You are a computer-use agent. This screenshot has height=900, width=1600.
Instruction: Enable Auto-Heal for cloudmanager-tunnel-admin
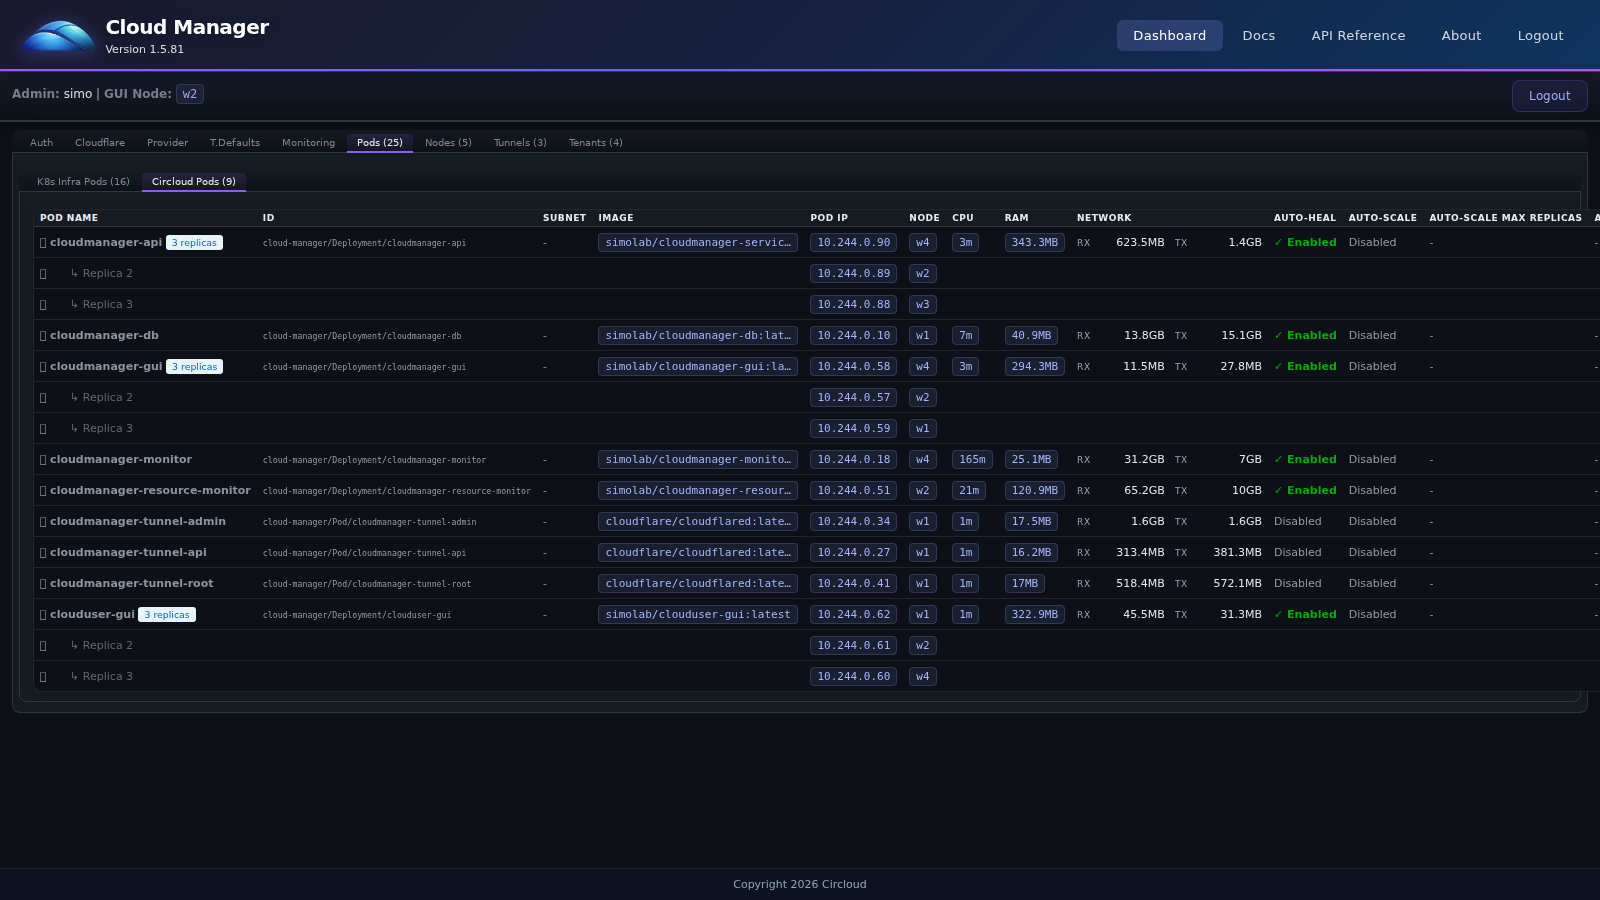coord(1297,521)
